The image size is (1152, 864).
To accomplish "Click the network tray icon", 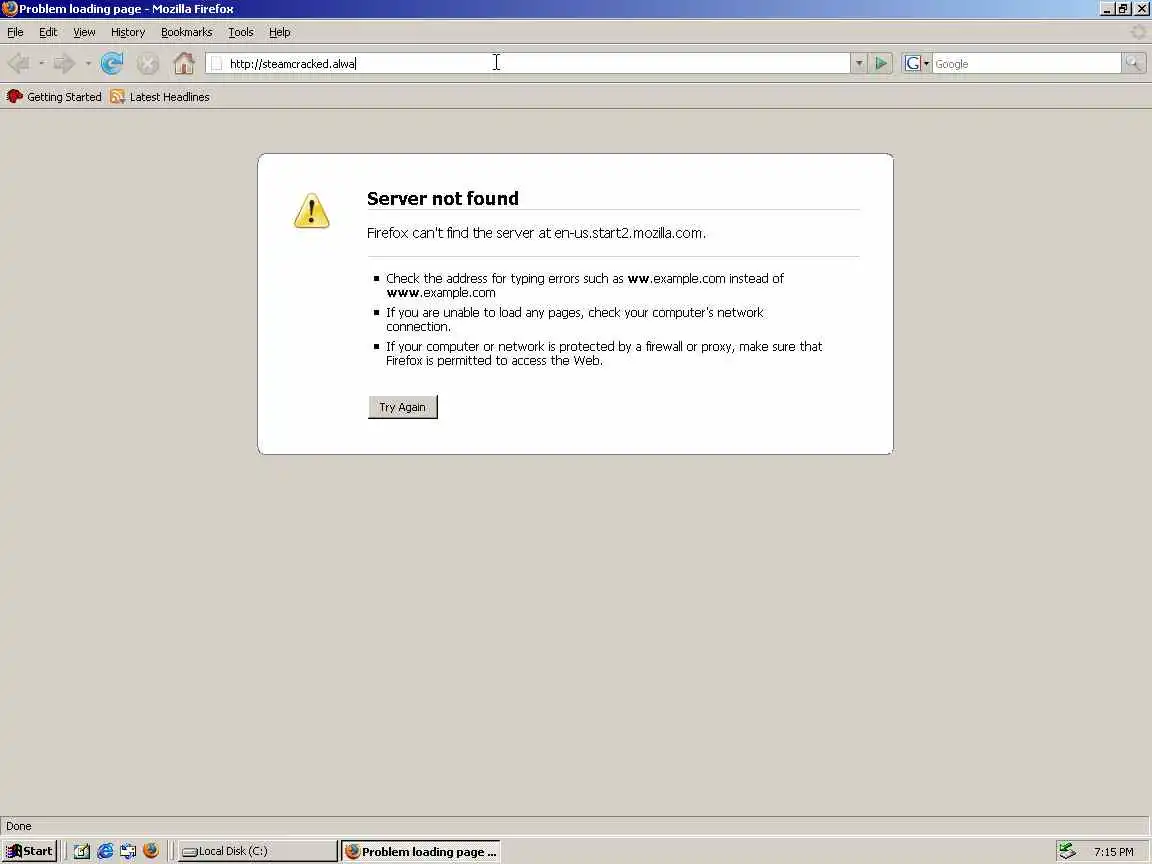I will coord(1067,851).
